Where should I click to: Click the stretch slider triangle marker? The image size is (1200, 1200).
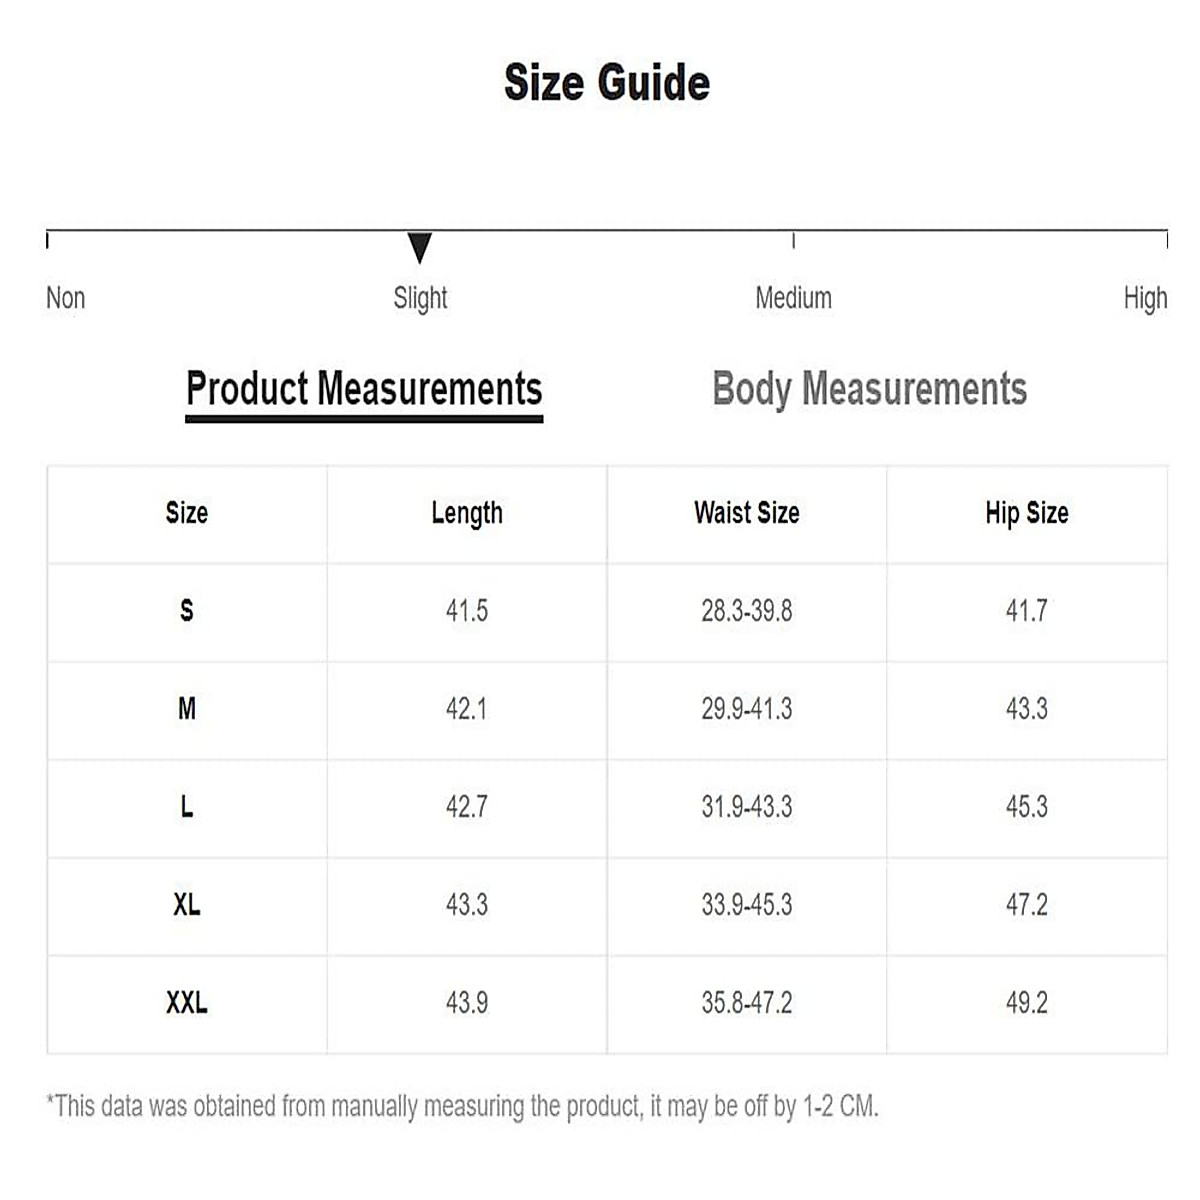pos(420,247)
